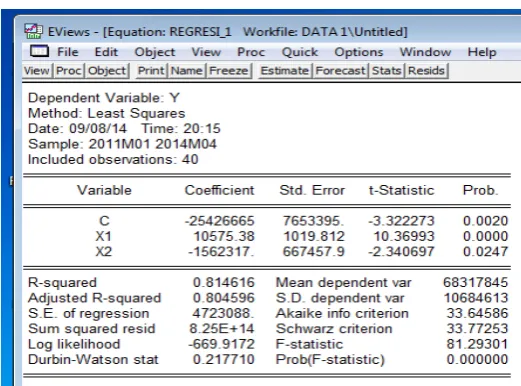The width and height of the screenshot is (521, 386).
Task: Click the Estimate toolbar button
Action: point(285,71)
